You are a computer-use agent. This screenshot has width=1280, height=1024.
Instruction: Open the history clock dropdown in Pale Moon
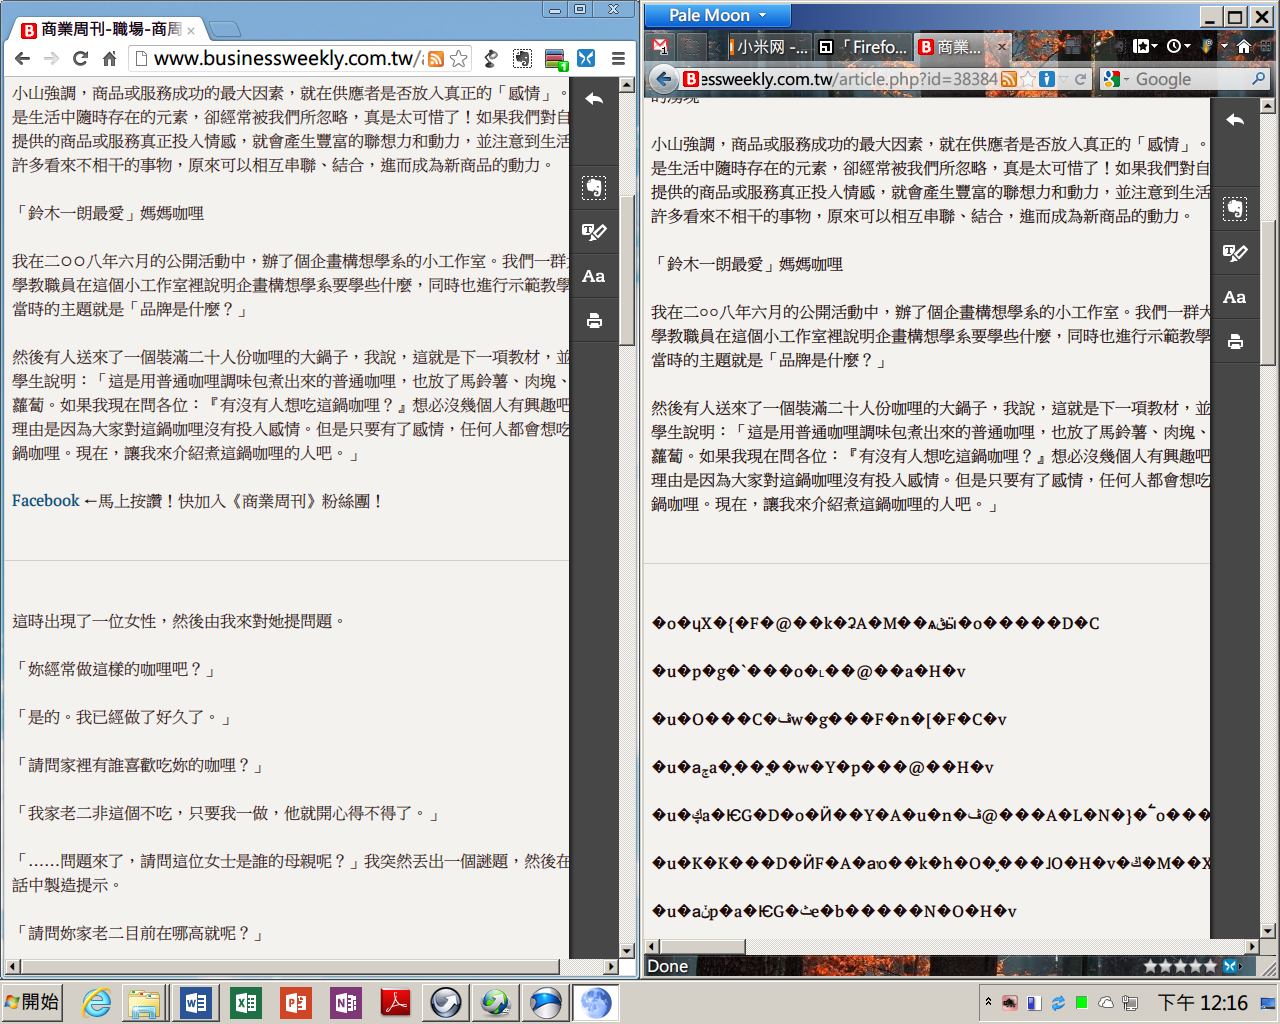coord(1178,46)
